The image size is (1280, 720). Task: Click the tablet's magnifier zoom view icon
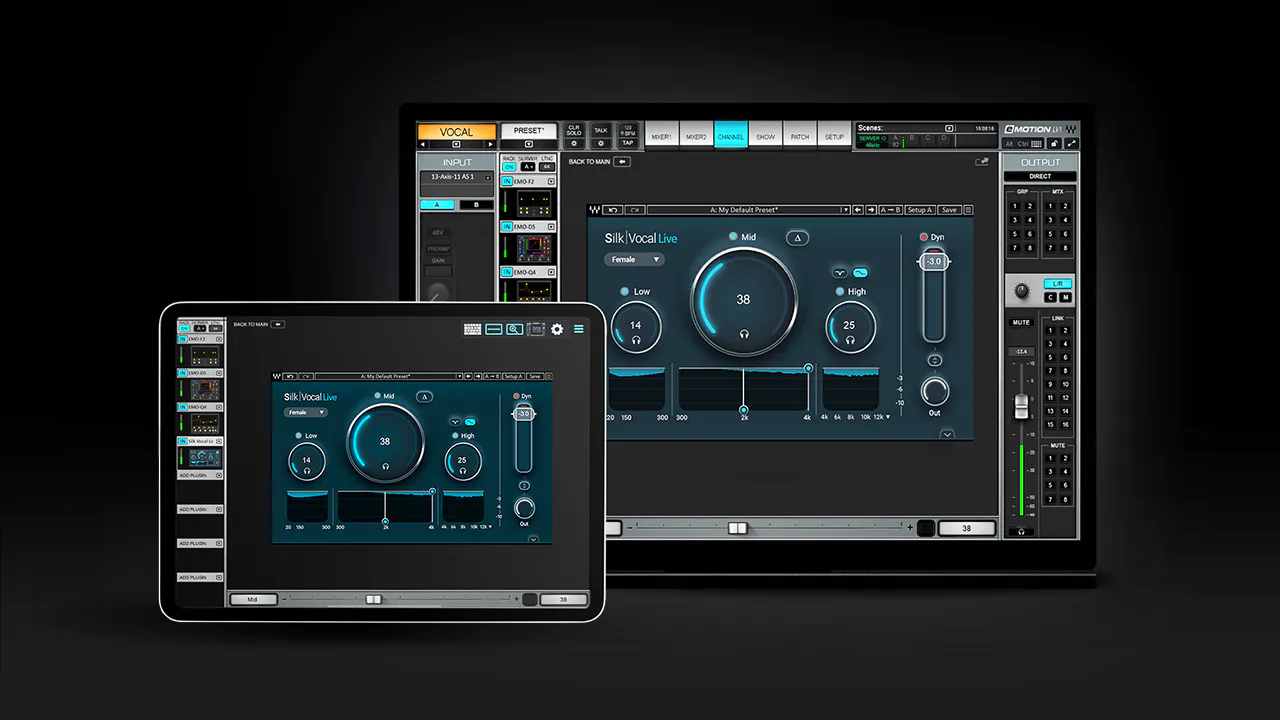click(x=514, y=329)
